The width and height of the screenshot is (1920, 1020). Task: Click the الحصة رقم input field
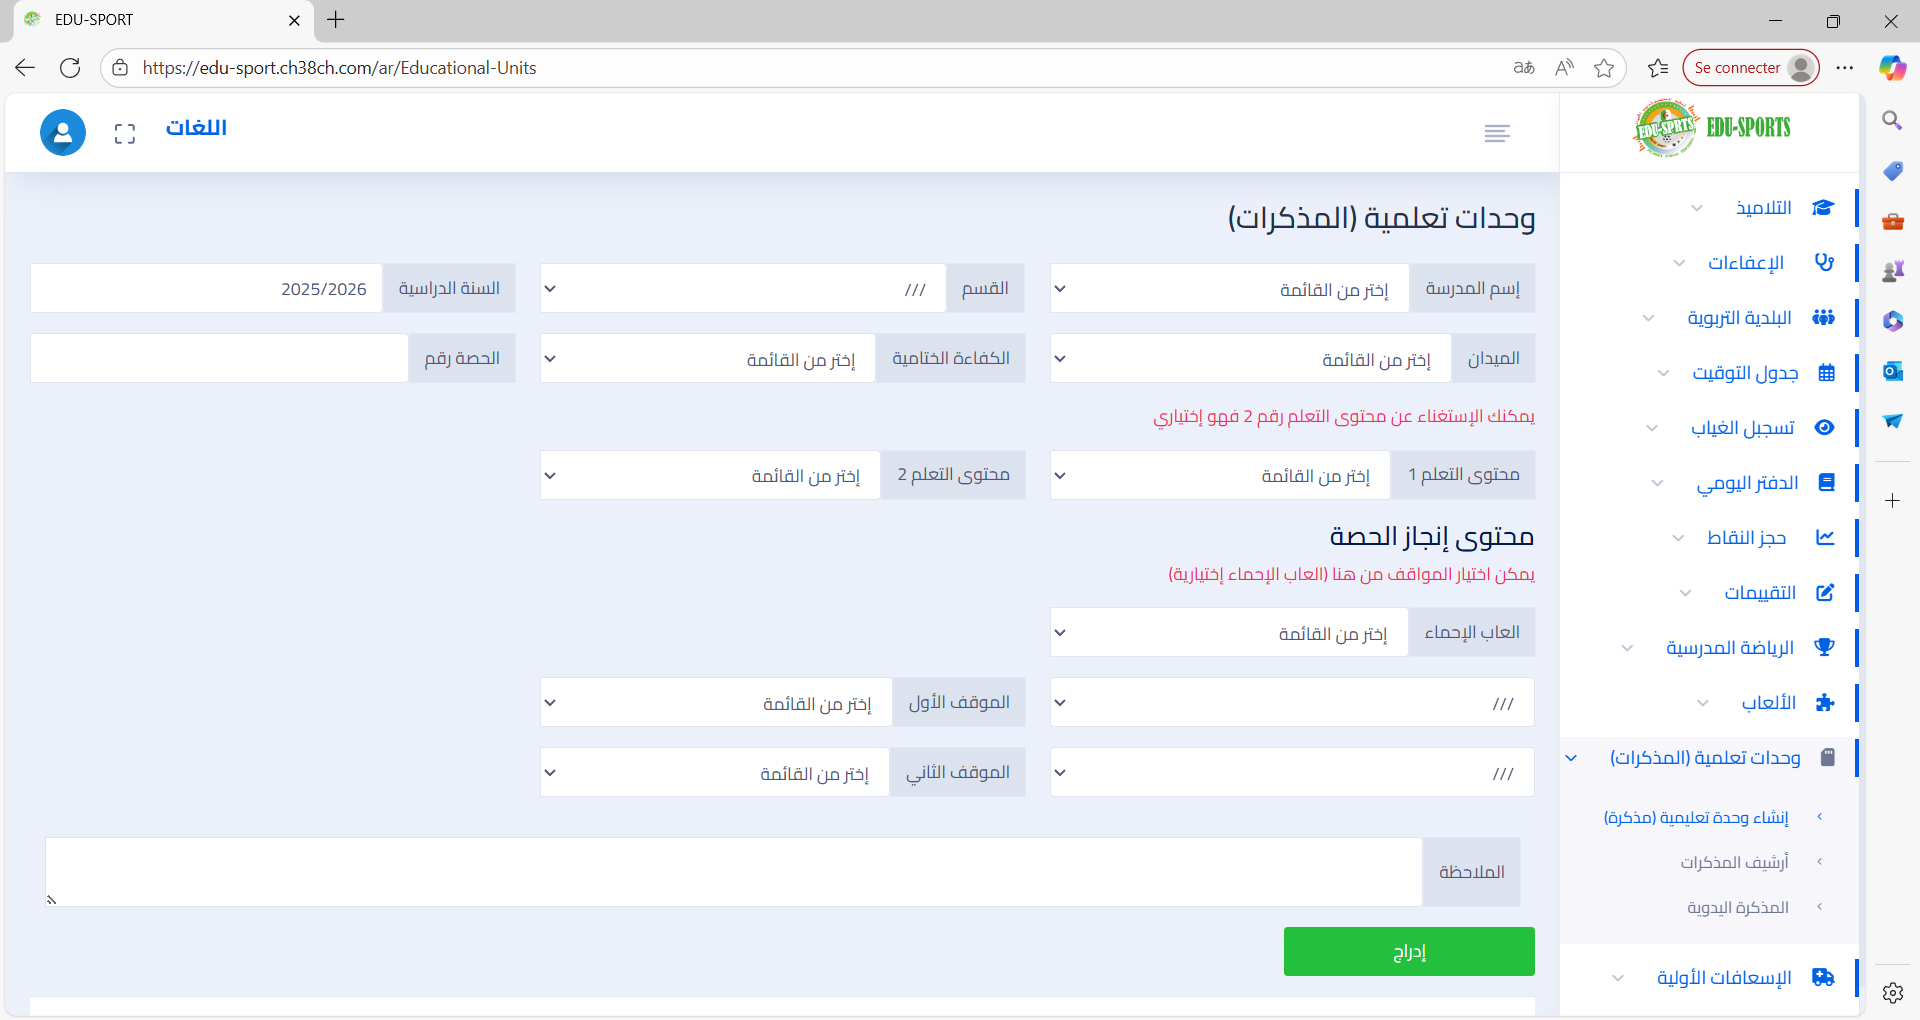(x=219, y=359)
